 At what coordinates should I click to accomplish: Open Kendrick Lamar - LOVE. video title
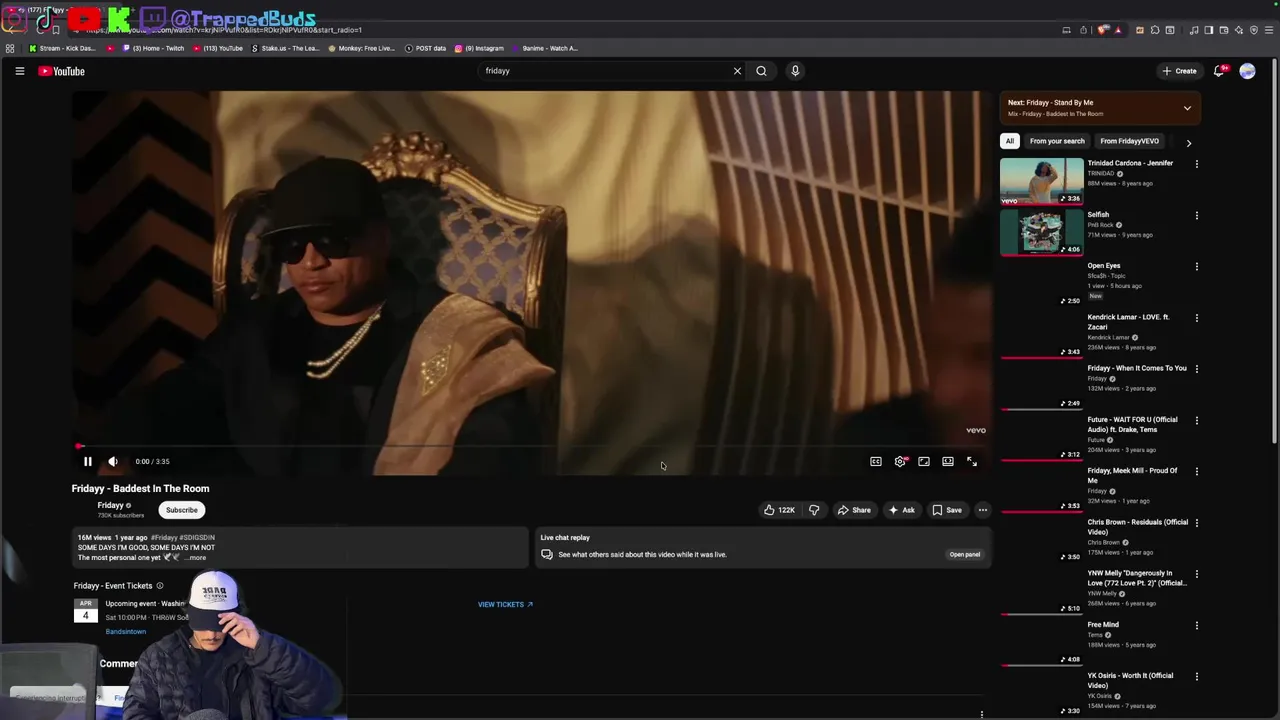[x=1128, y=321]
